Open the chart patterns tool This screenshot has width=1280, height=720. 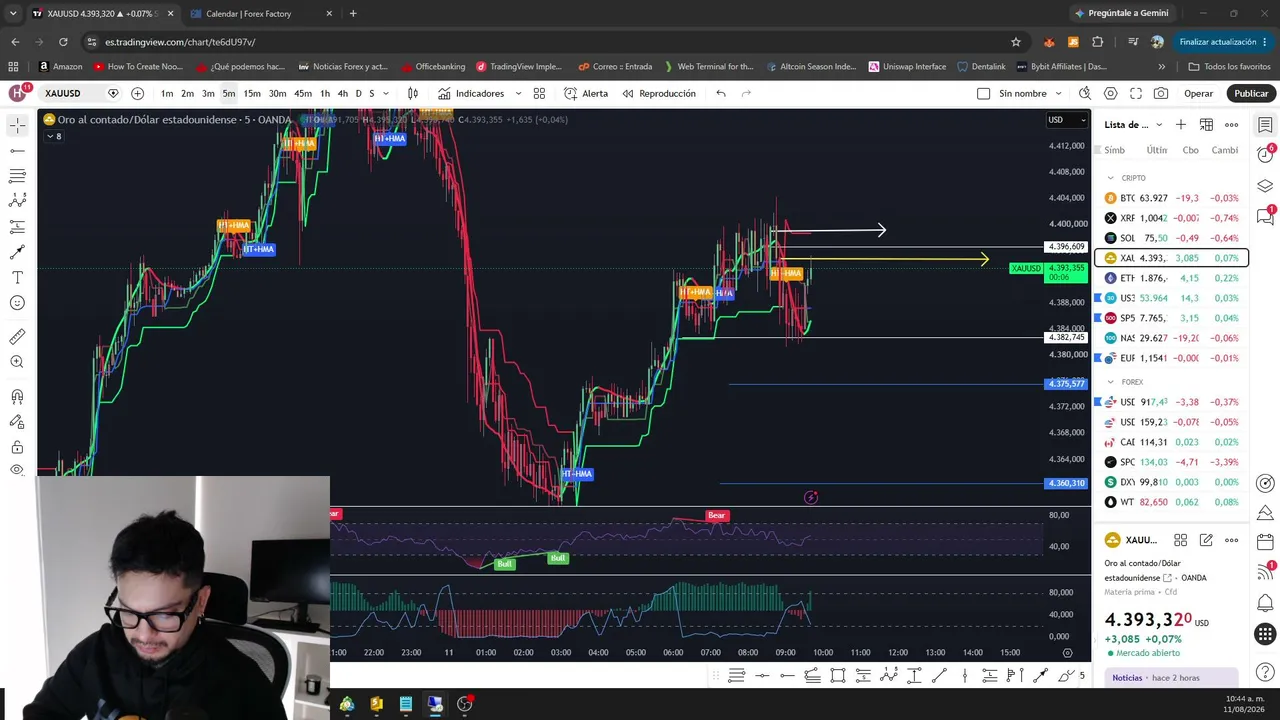tap(17, 201)
